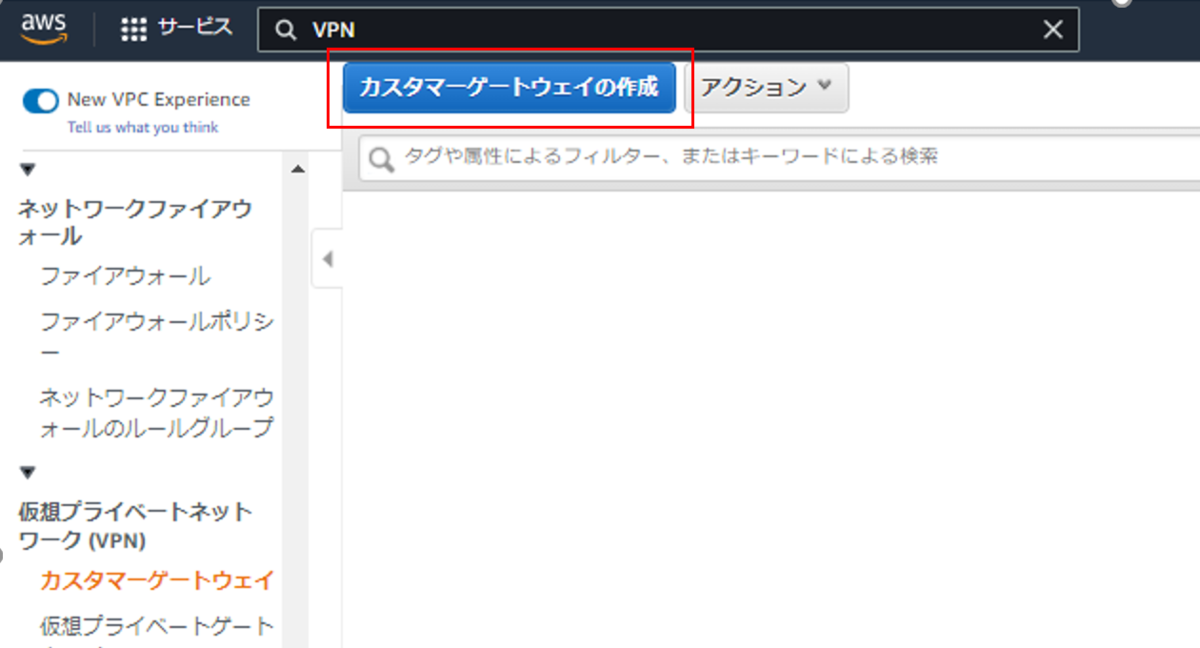The width and height of the screenshot is (1200, 648).
Task: Open the サービス menu
Action: click(x=193, y=28)
